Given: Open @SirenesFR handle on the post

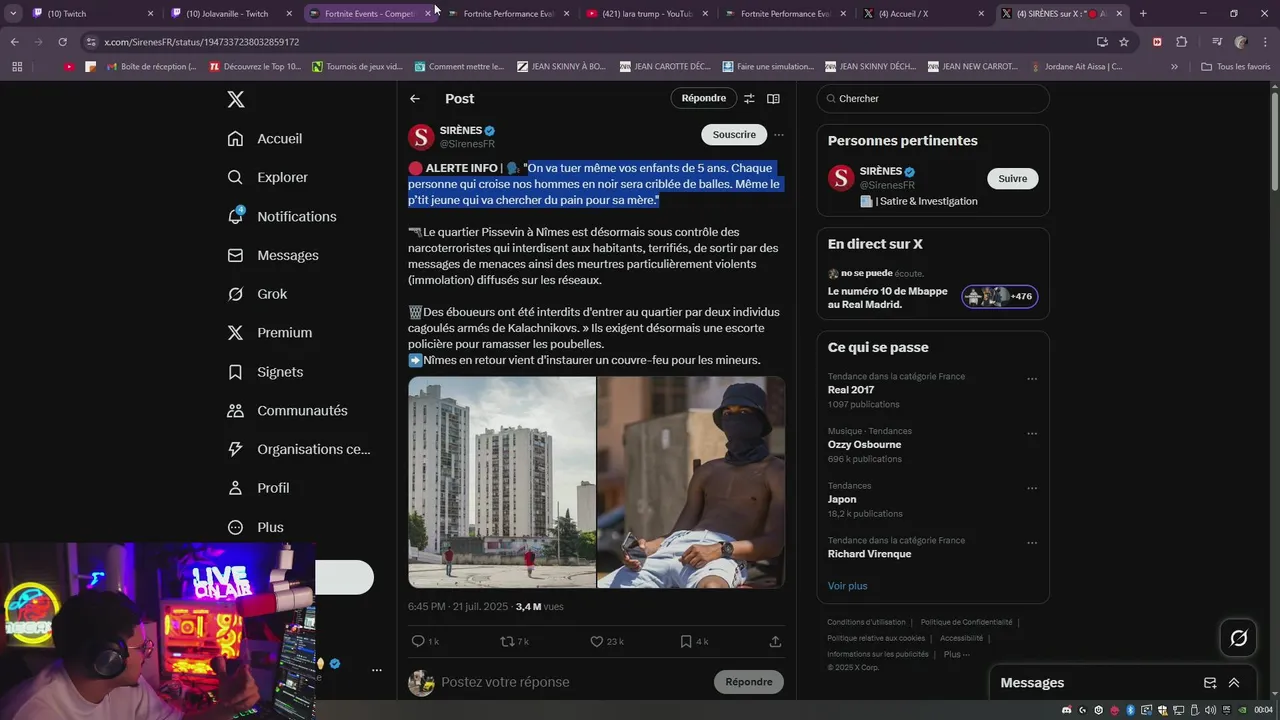Looking at the screenshot, I should pos(467,144).
